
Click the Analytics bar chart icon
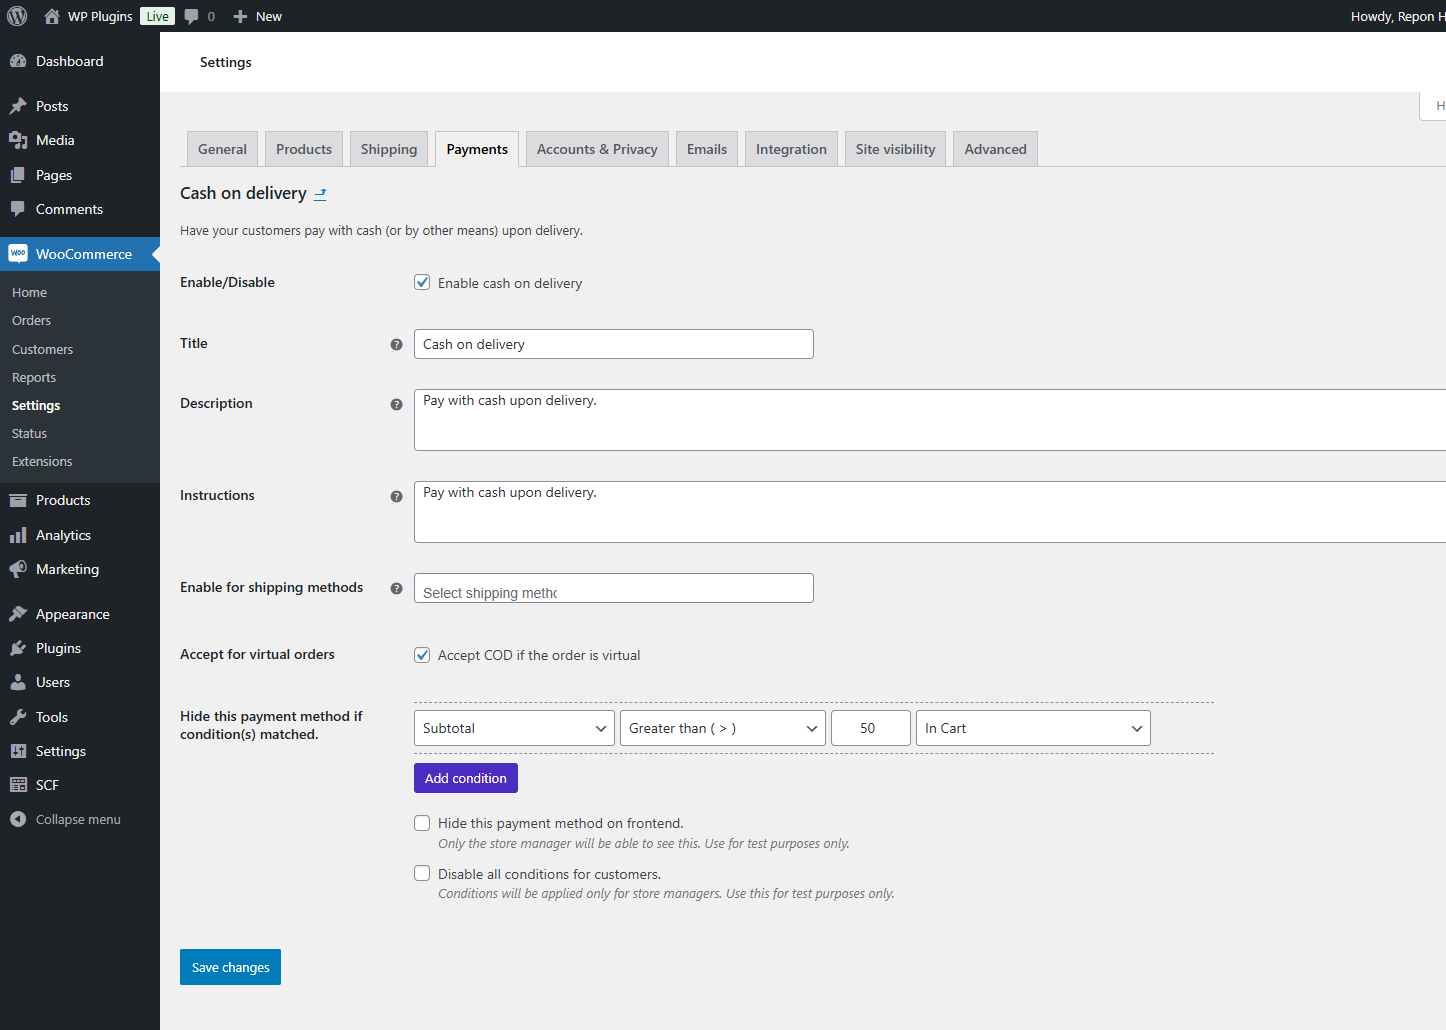(x=18, y=535)
